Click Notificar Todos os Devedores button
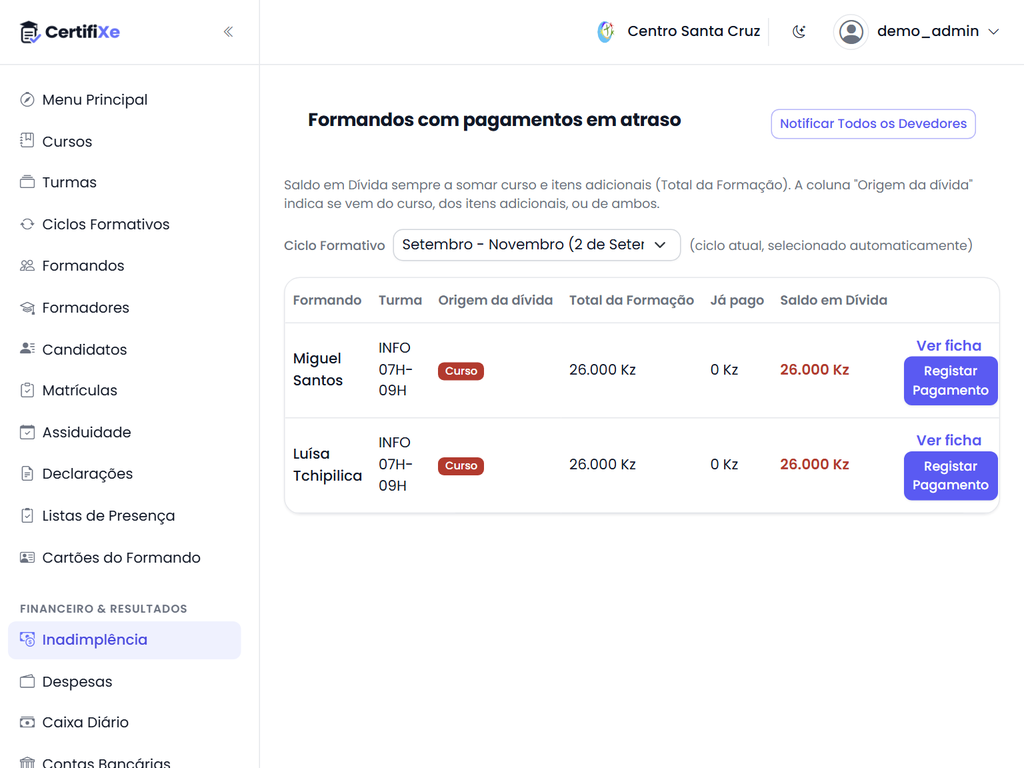 (x=873, y=123)
